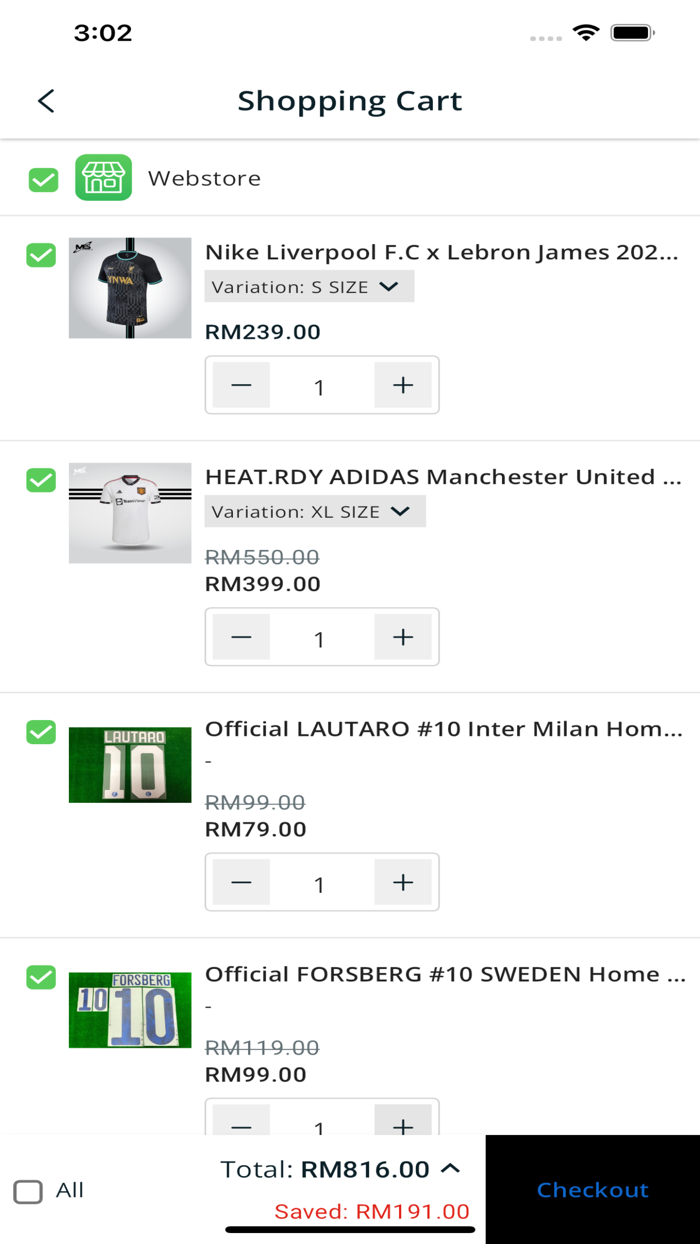
Task: Open the S SIZE variation dropdown
Action: tap(309, 287)
